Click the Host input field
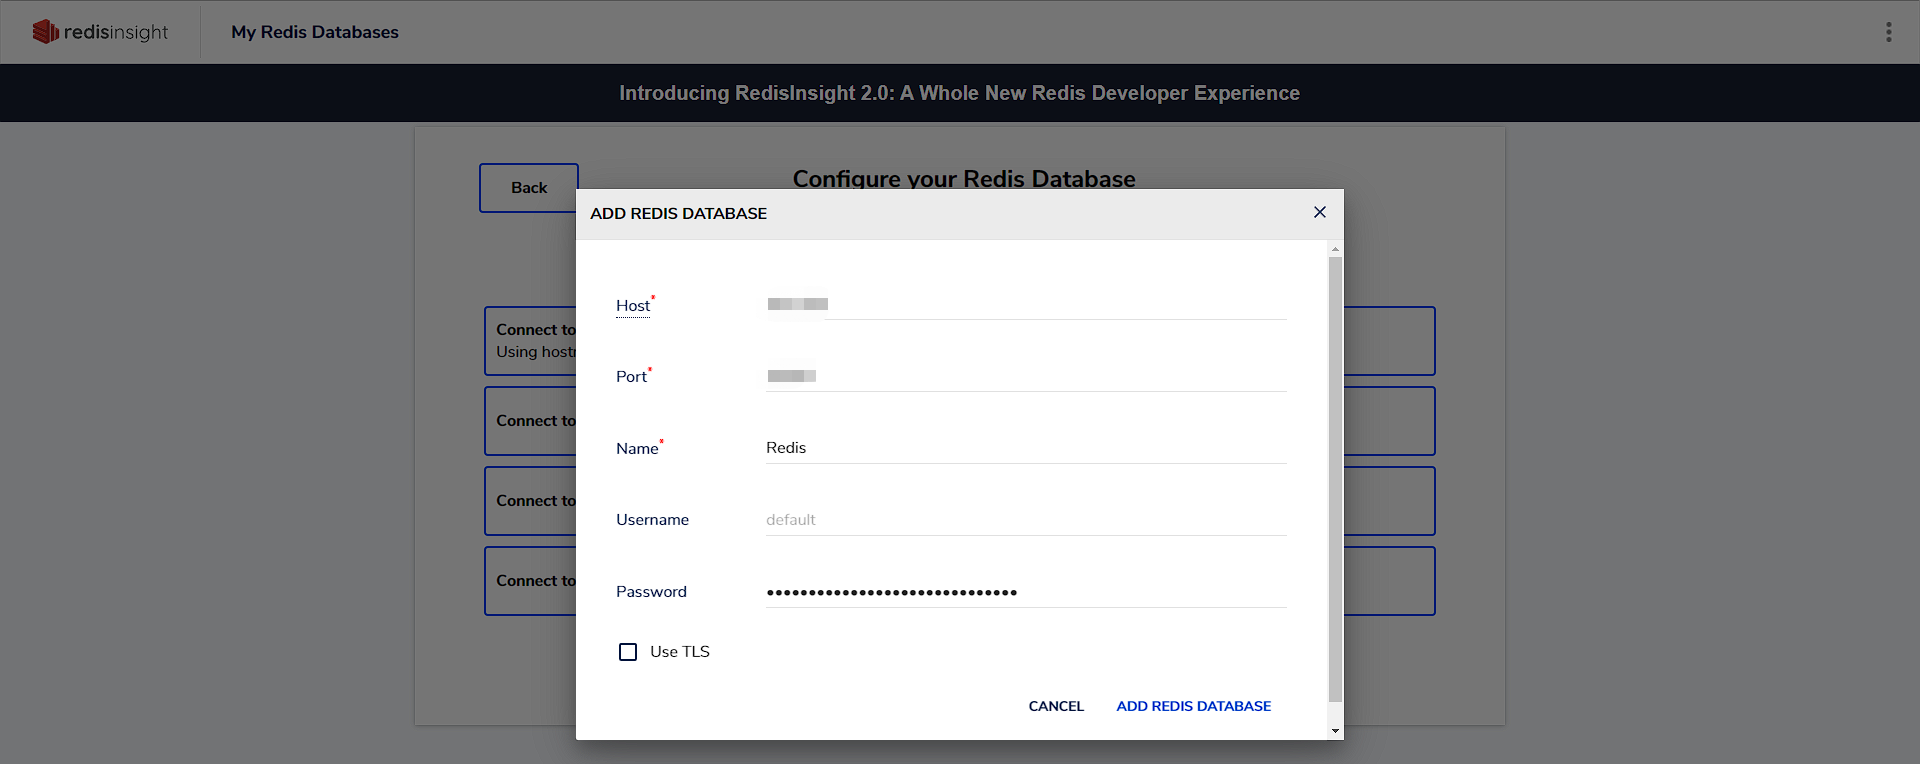The image size is (1920, 764). pyautogui.click(x=1026, y=304)
